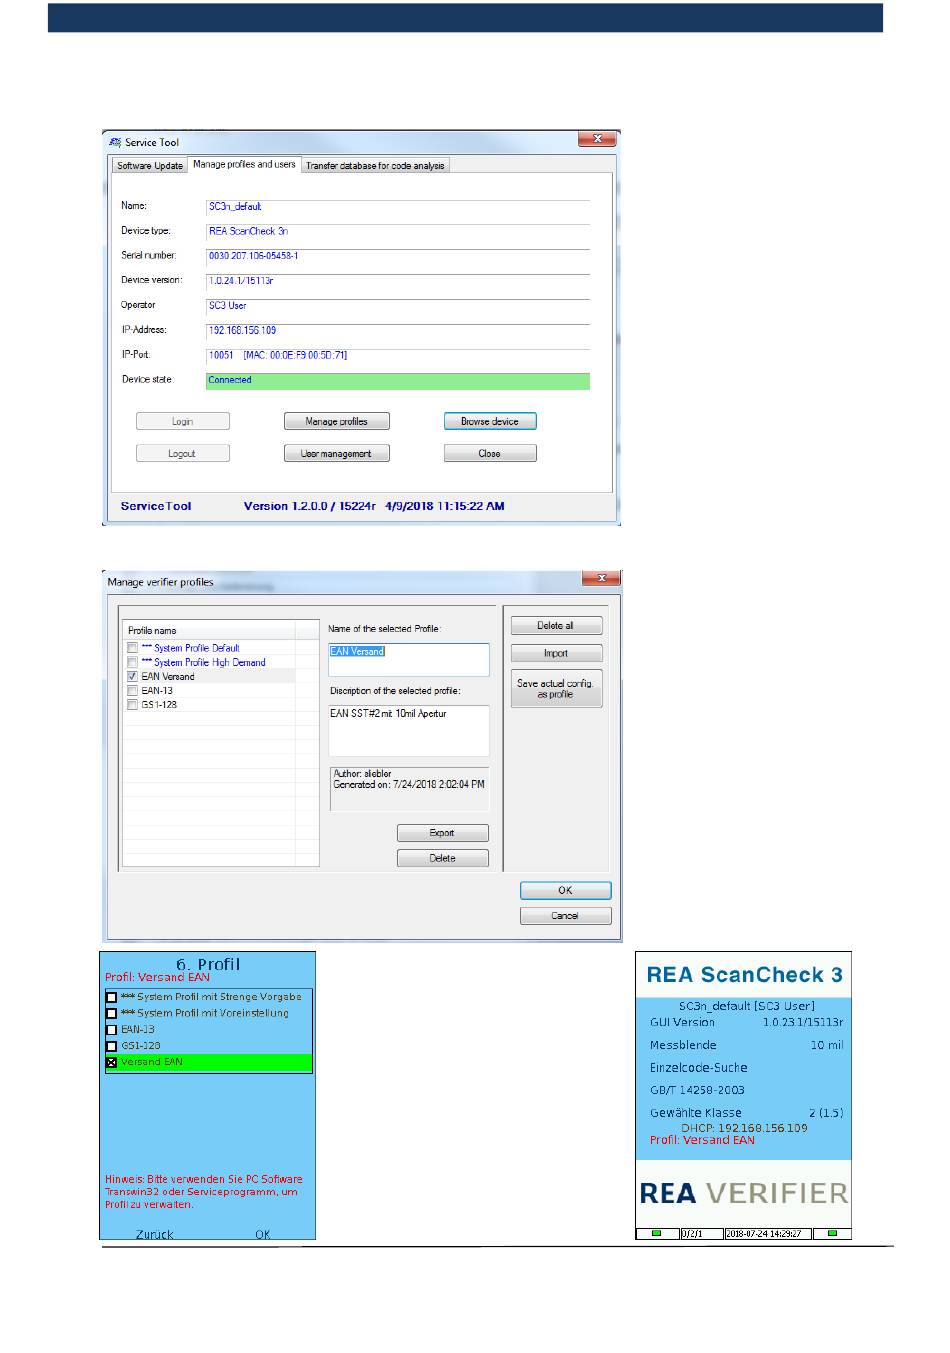
Task: Click Zurück on the Profil screen
Action: click(x=155, y=1234)
